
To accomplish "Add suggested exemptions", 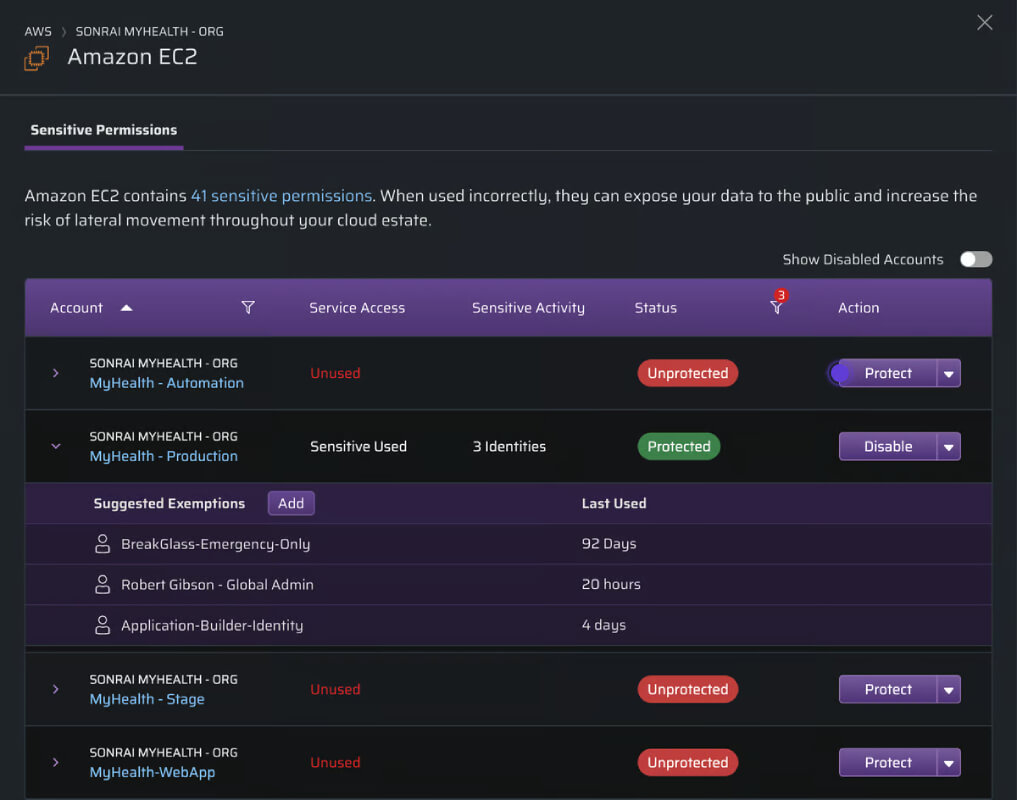I will (x=291, y=503).
